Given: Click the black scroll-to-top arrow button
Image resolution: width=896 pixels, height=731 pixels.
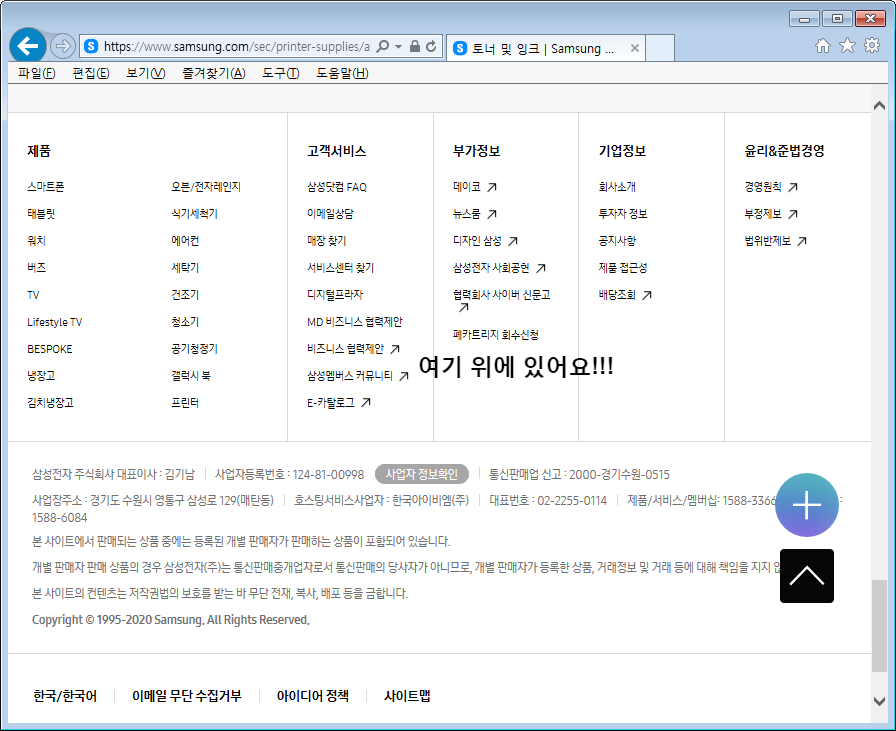Looking at the screenshot, I should point(806,576).
